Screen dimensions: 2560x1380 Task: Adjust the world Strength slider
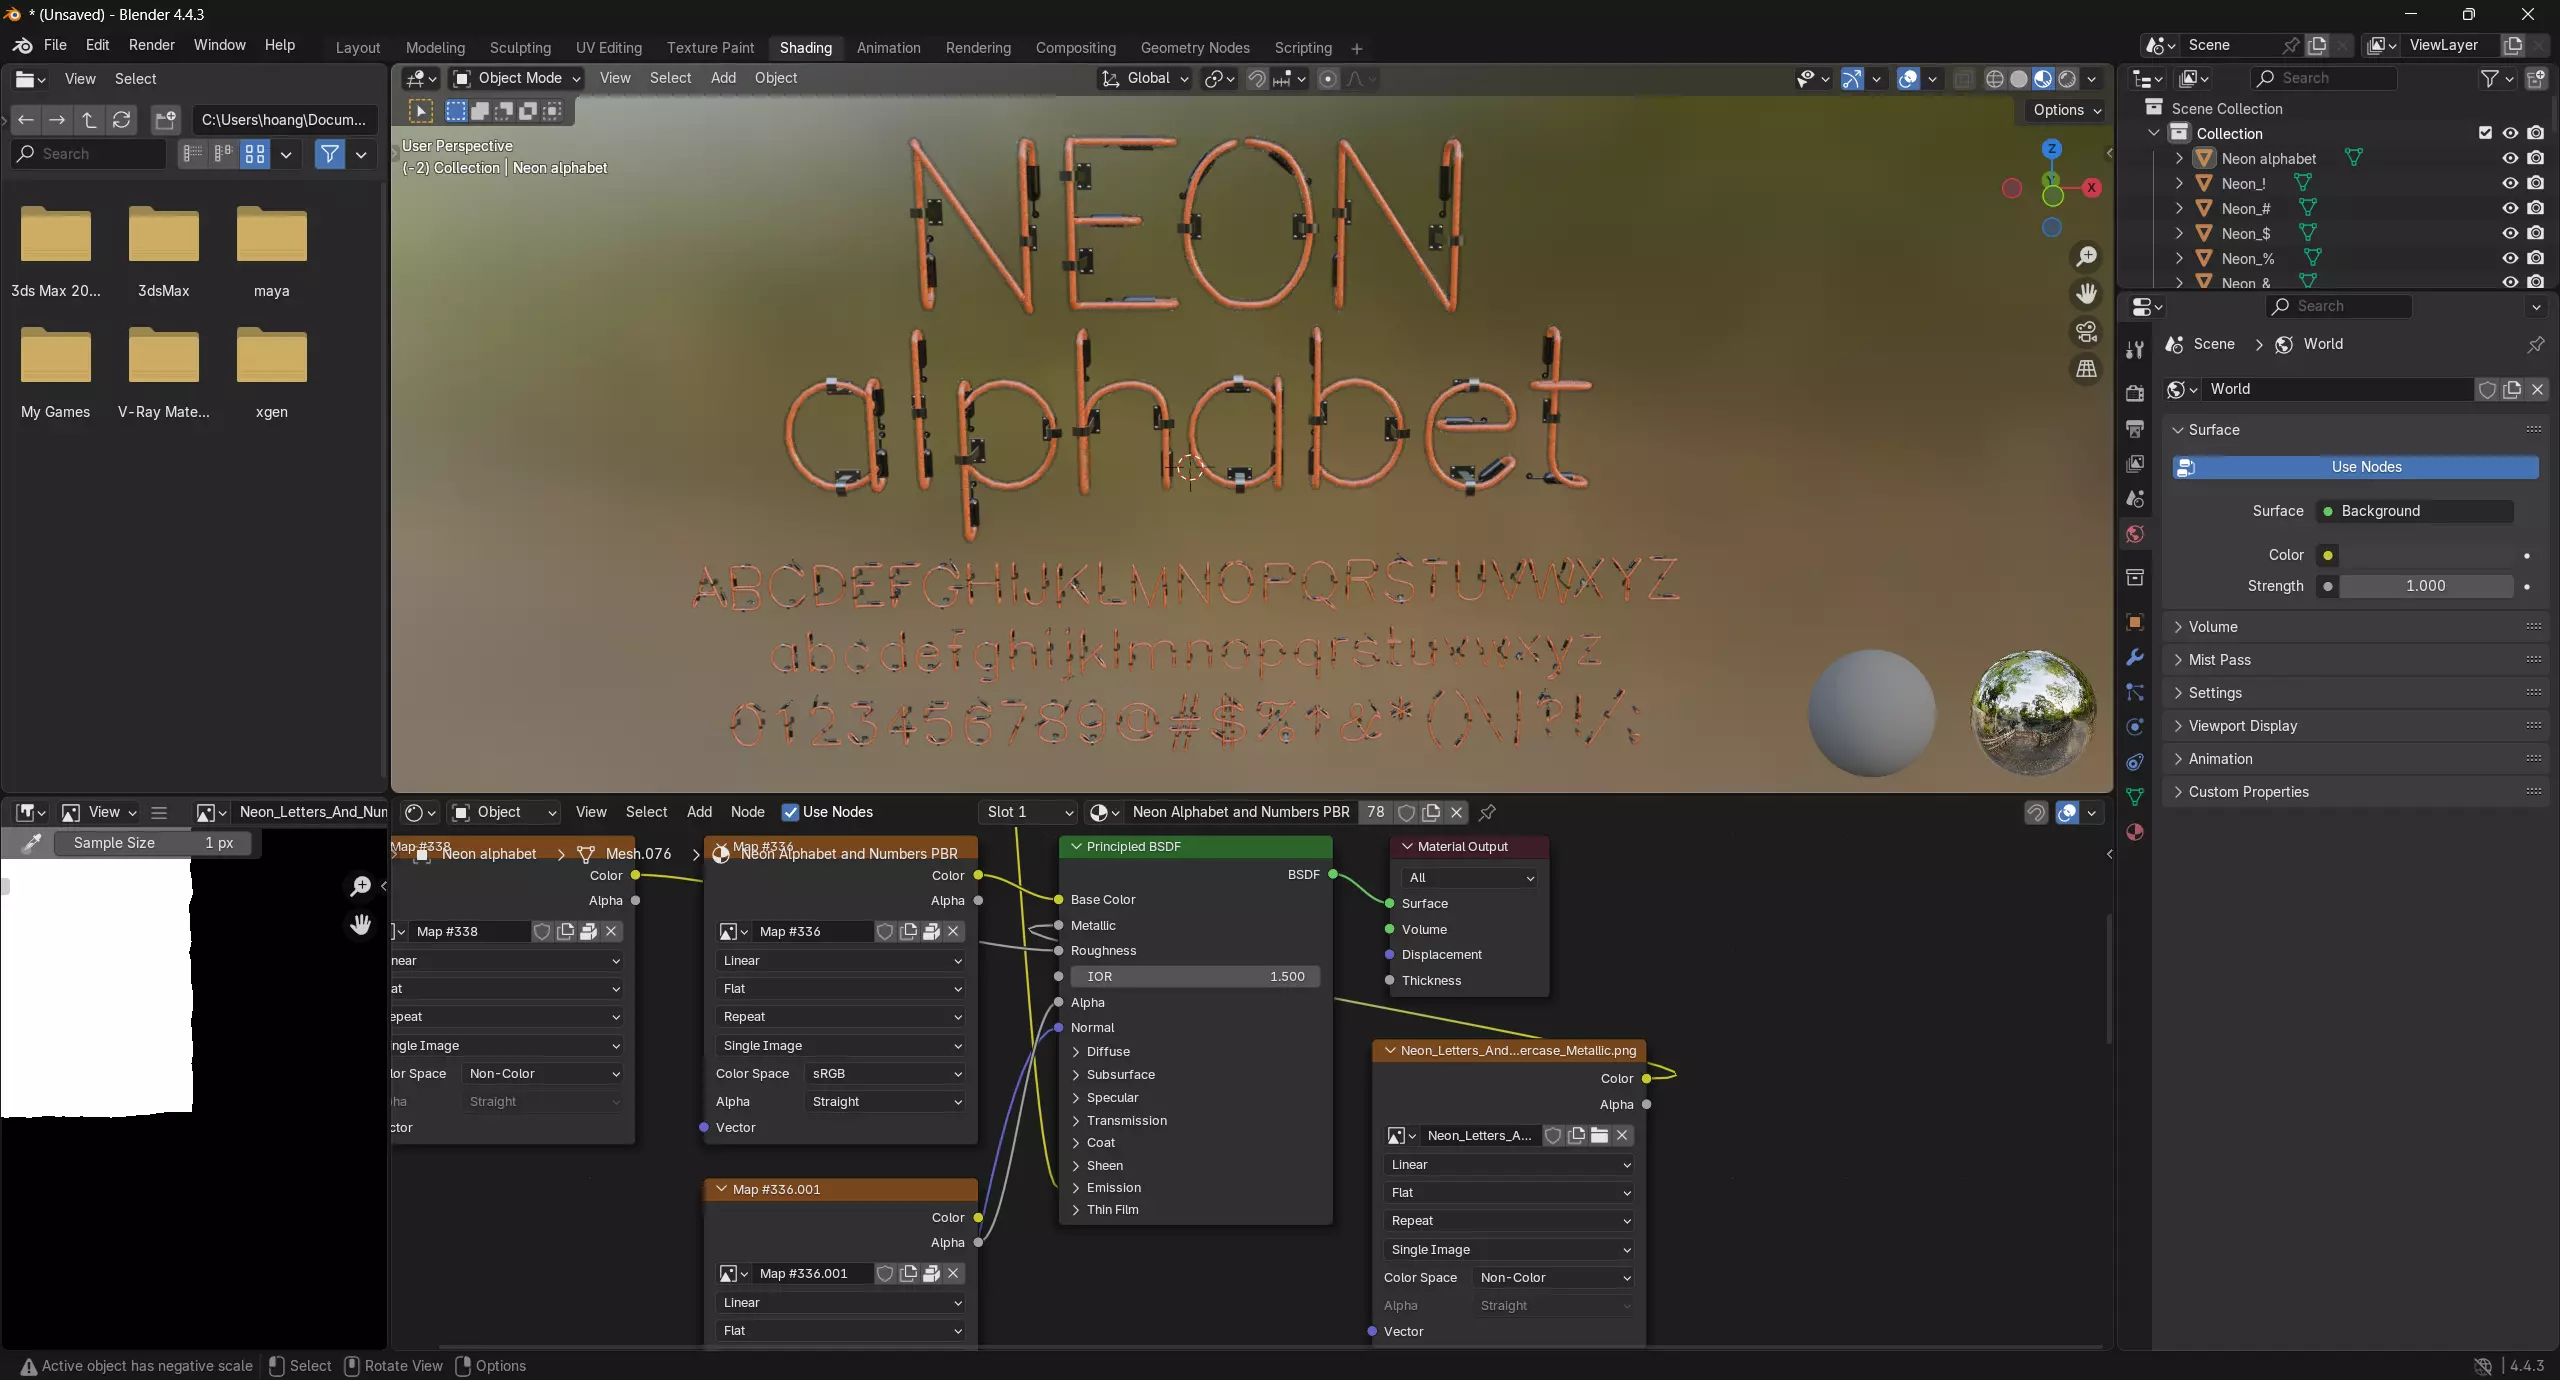click(x=2425, y=586)
